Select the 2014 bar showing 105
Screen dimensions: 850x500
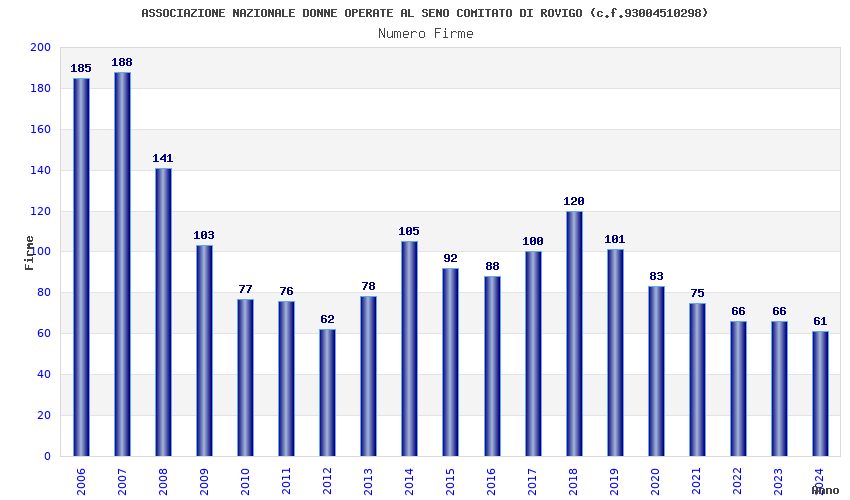tap(410, 349)
